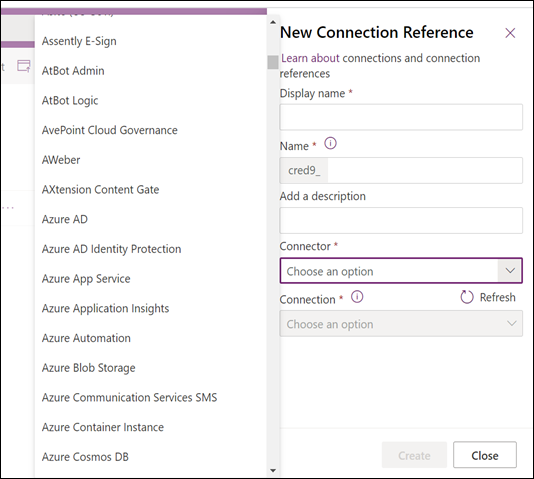Click the connector list scrollbar thumb

273,62
